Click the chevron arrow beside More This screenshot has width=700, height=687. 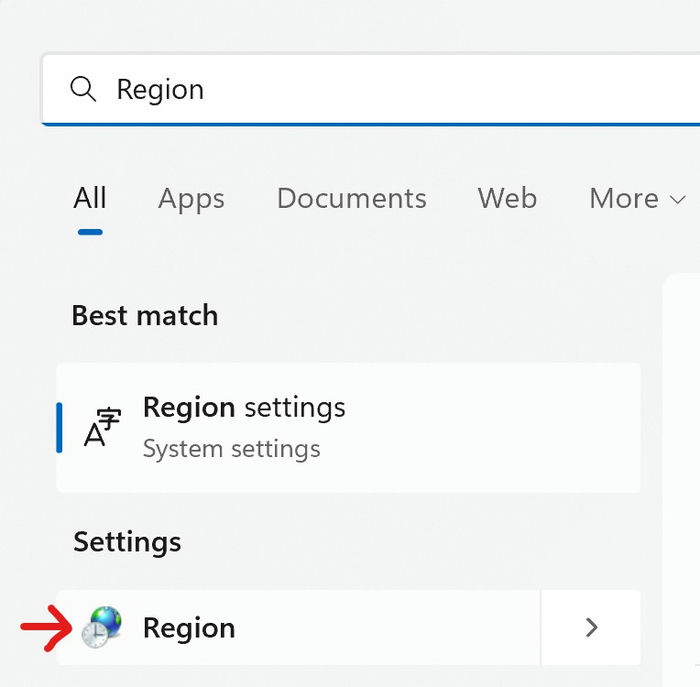pyautogui.click(x=678, y=200)
